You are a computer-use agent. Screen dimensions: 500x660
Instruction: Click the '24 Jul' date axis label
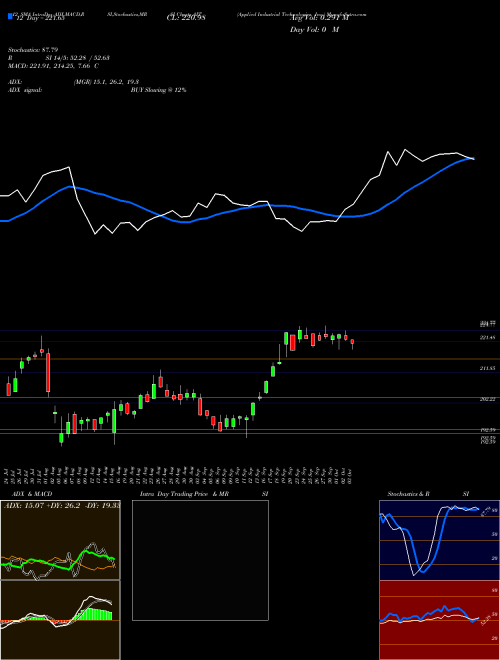tap(8, 474)
